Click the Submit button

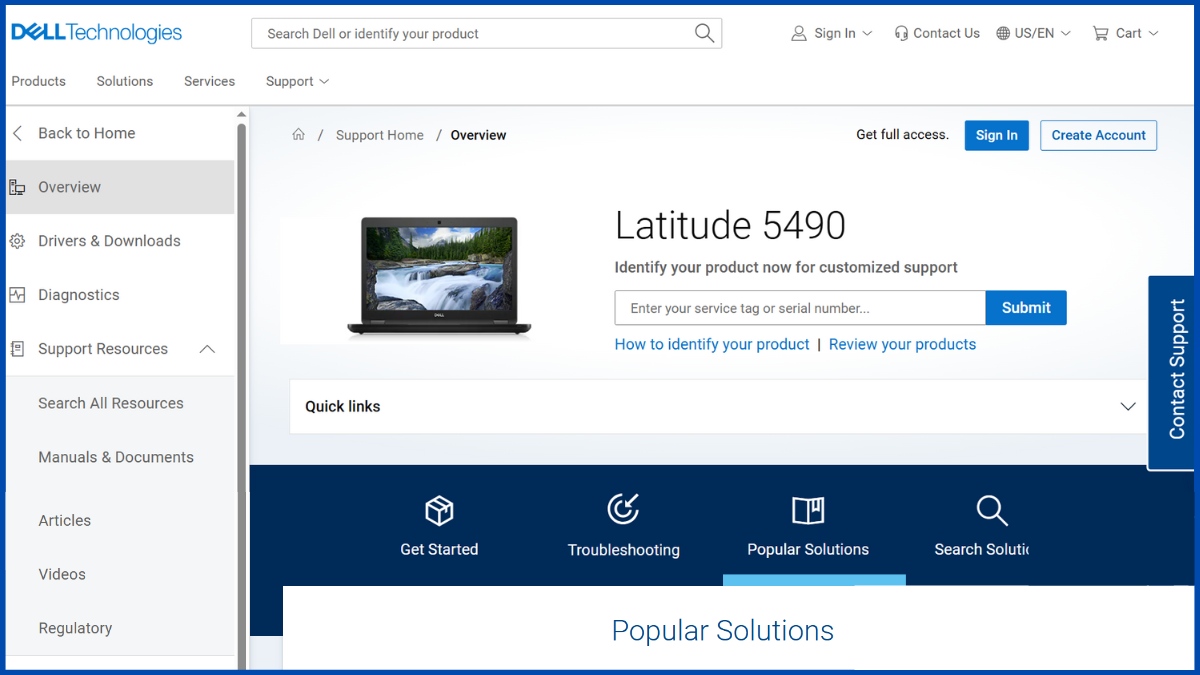coord(1025,307)
